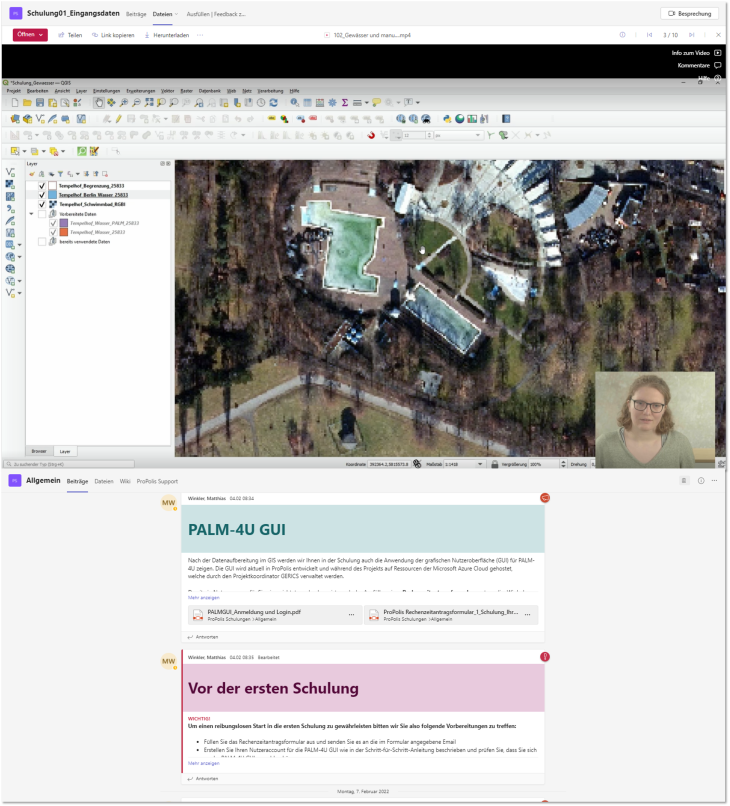Enable snapping with the red magnet icon
Screen dimensions: 730x806
point(371,136)
